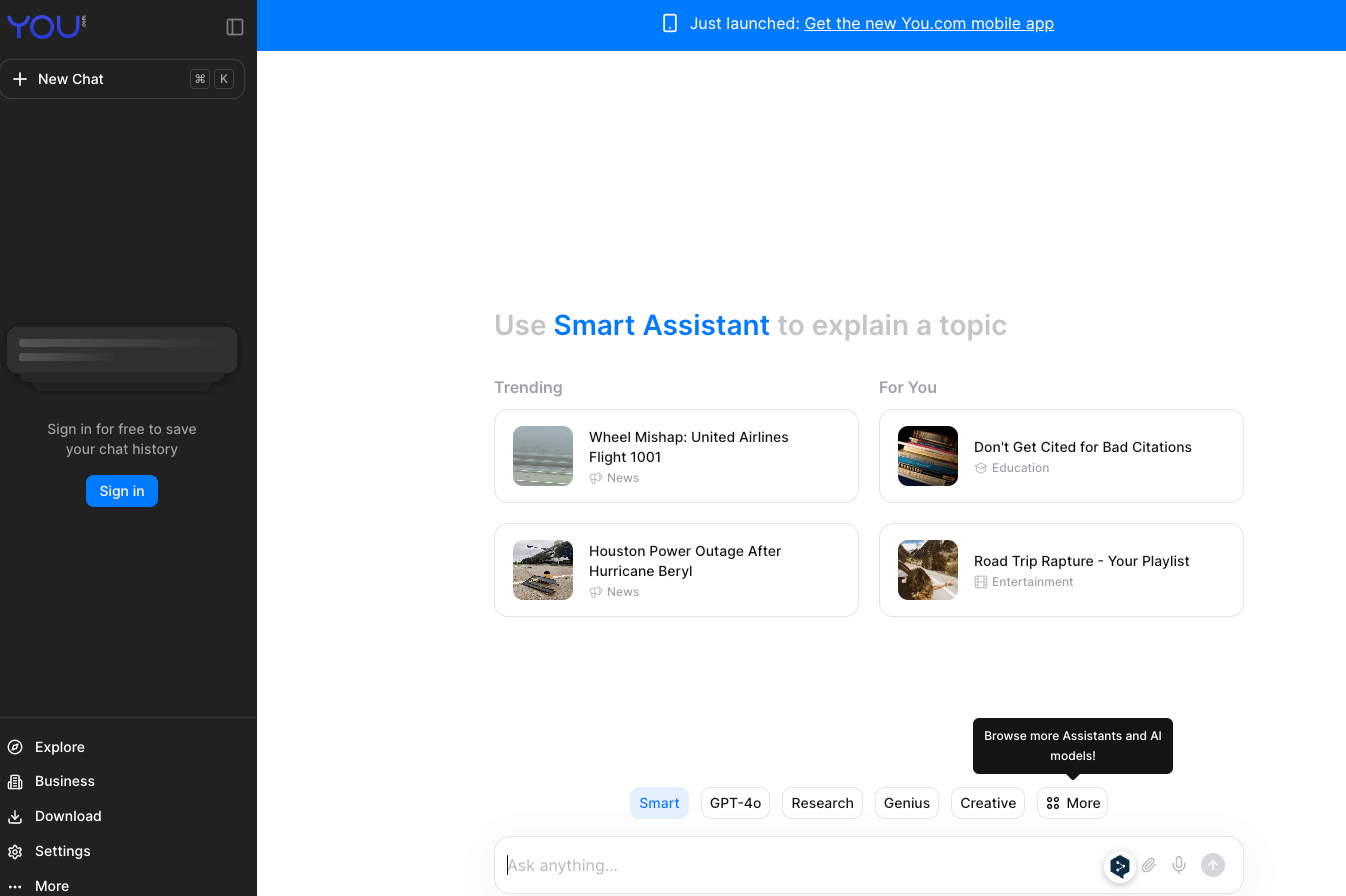The width and height of the screenshot is (1346, 896).
Task: Open Explore using the compass icon
Action: [13, 747]
